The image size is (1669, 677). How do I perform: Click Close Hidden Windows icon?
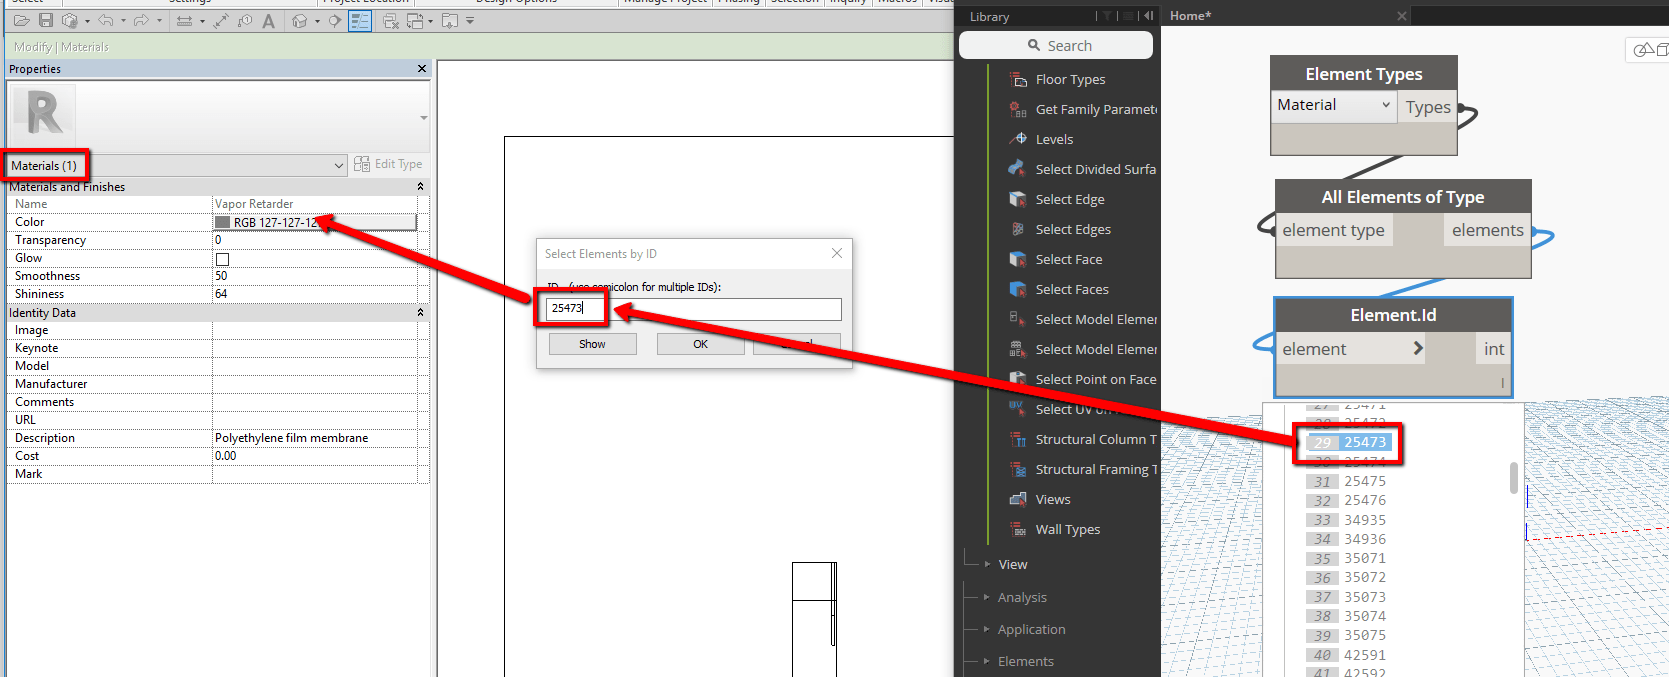pyautogui.click(x=390, y=20)
